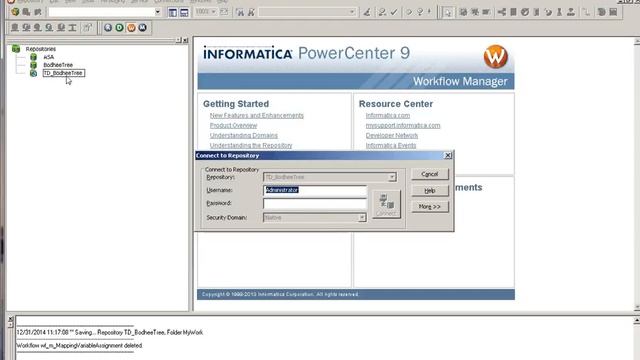640x360 pixels.
Task: Select the arrow pointer tool in toolbar
Action: click(448, 12)
